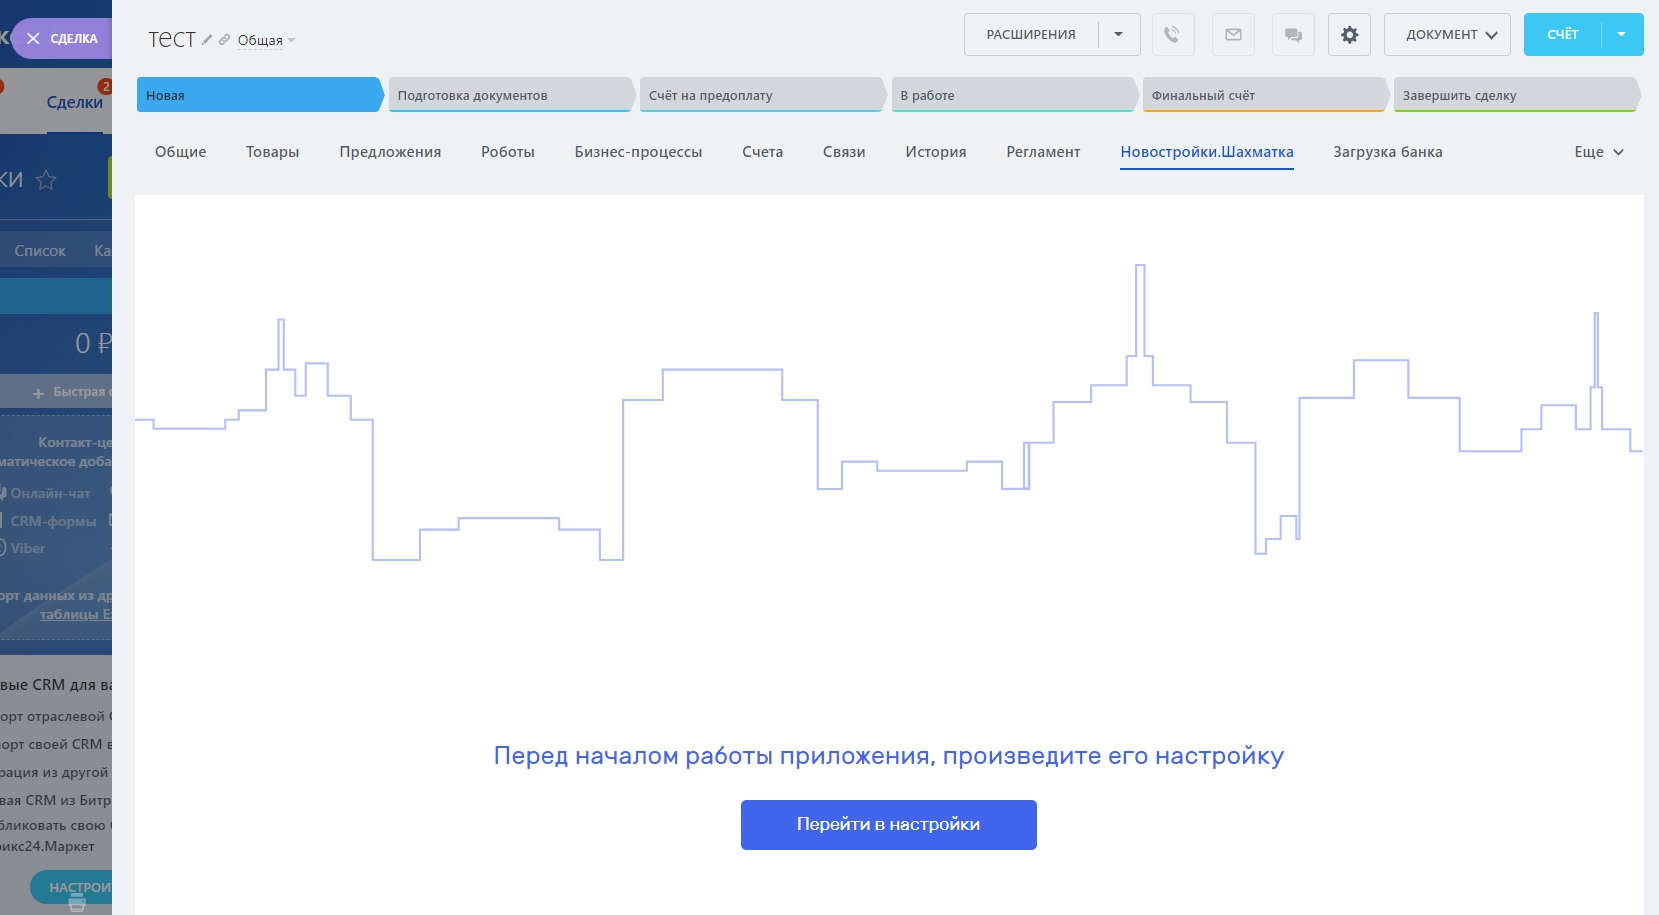The image size is (1659, 915).
Task: Close the deal panel with X
Action: (34, 39)
